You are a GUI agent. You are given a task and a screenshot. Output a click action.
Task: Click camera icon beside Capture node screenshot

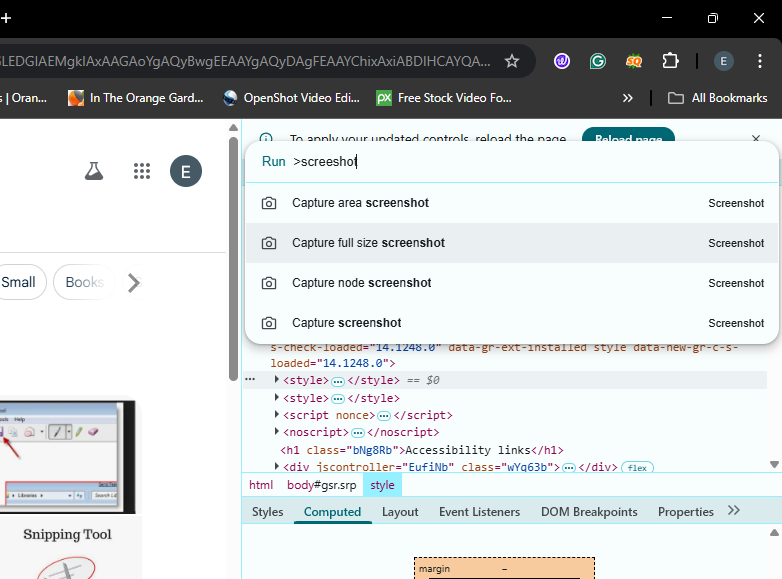(x=269, y=283)
